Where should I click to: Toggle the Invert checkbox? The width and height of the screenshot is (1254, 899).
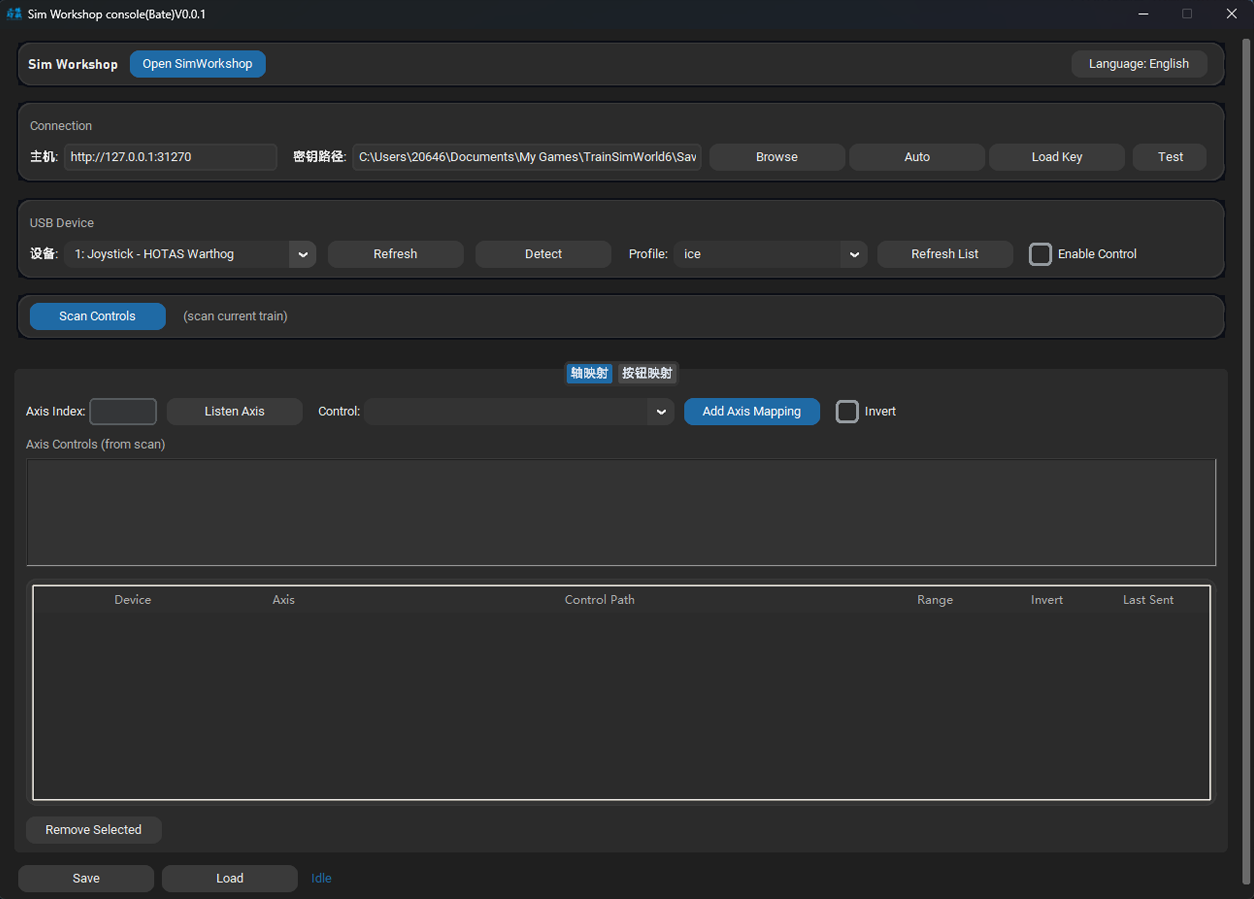pos(847,412)
